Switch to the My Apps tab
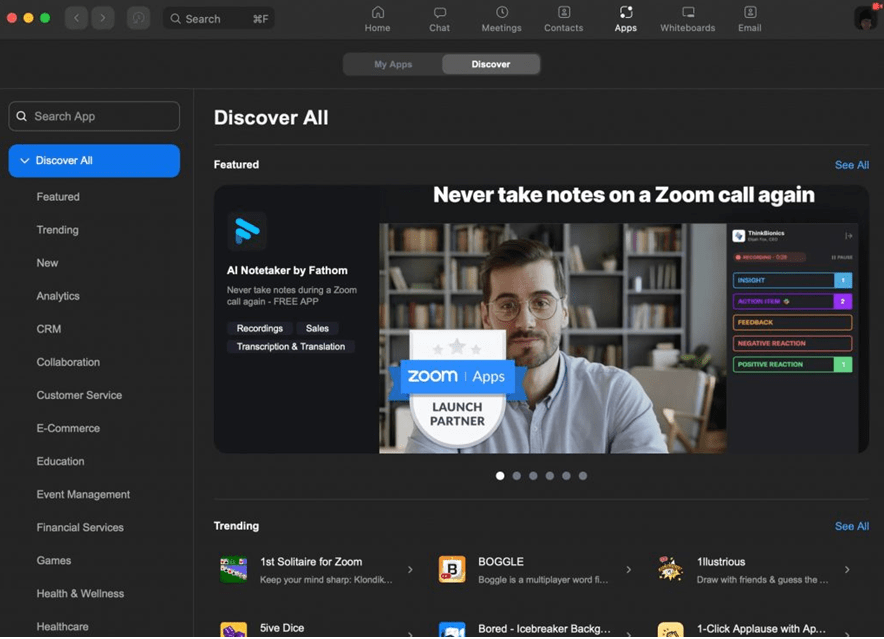884x639 pixels. [x=393, y=64]
